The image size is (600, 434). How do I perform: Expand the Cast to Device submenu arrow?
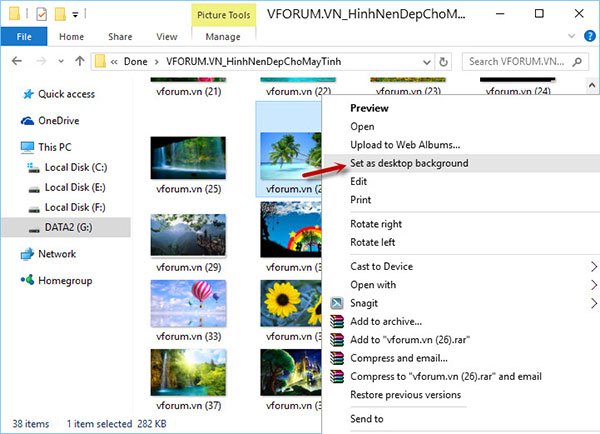pos(593,266)
